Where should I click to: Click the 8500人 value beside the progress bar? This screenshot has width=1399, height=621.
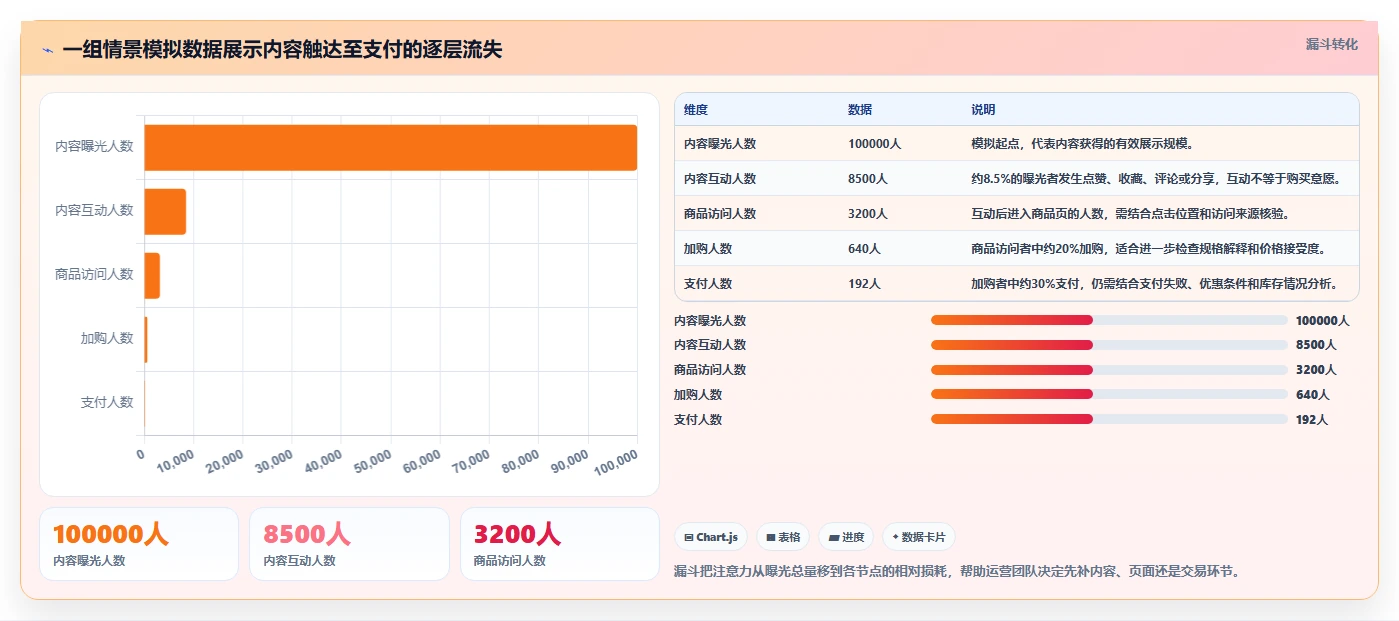click(x=1316, y=345)
